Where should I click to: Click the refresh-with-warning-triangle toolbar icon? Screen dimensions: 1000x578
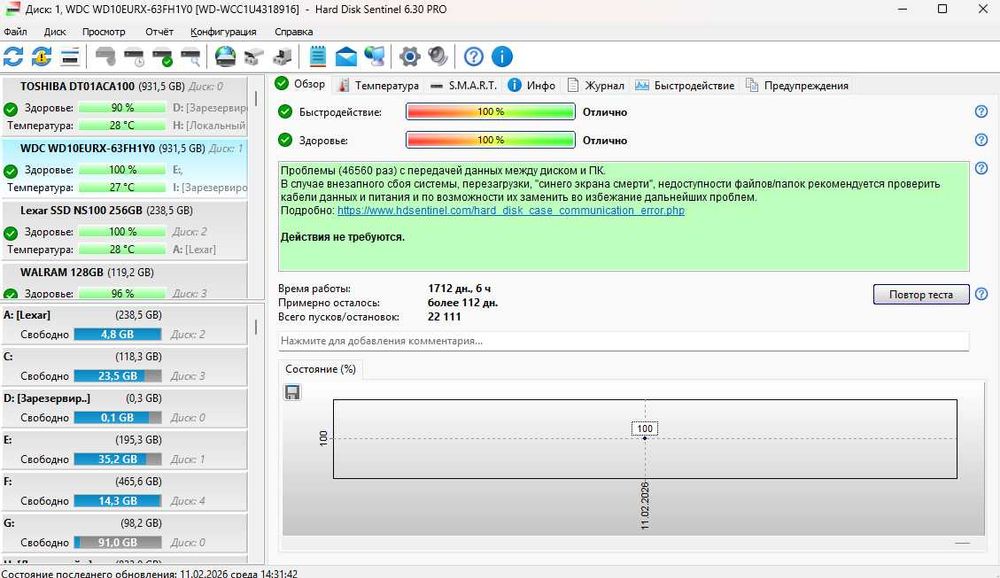(x=42, y=57)
